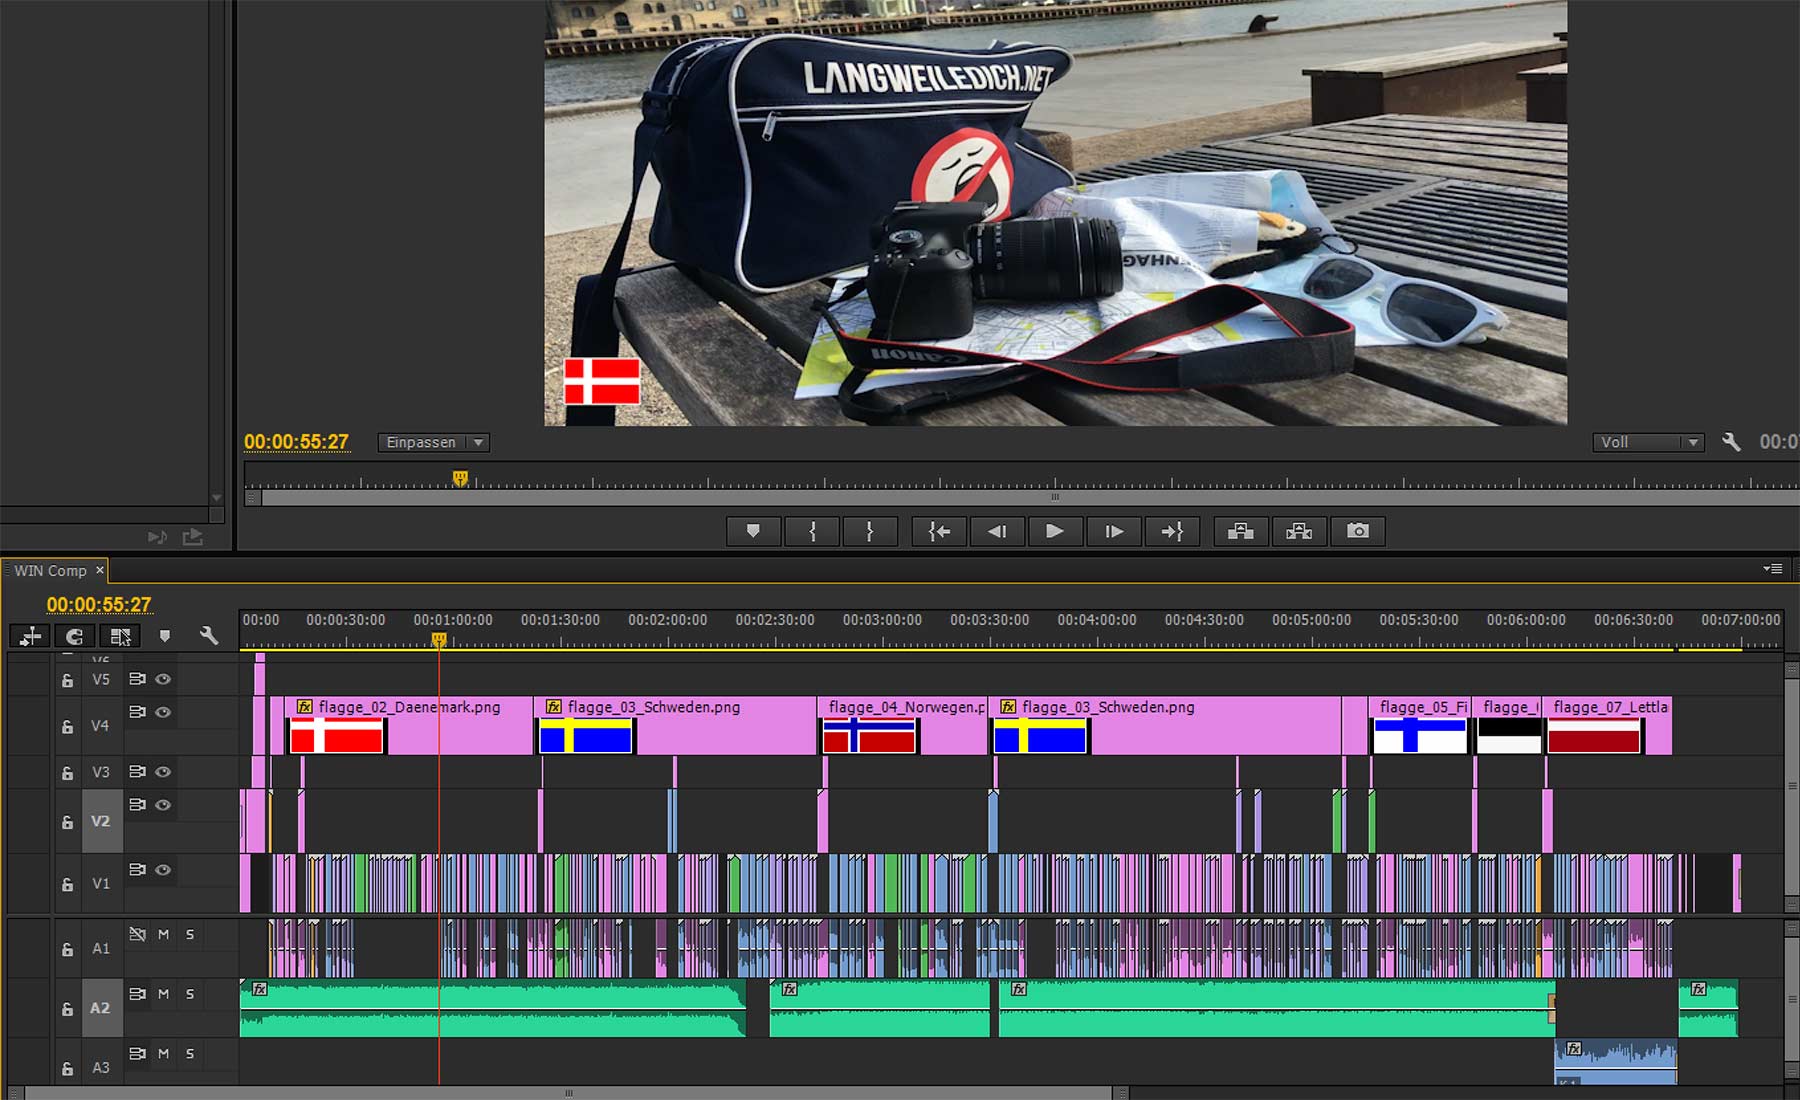Enable the timeline Snap magnet icon
This screenshot has height=1100, width=1800.
(74, 636)
